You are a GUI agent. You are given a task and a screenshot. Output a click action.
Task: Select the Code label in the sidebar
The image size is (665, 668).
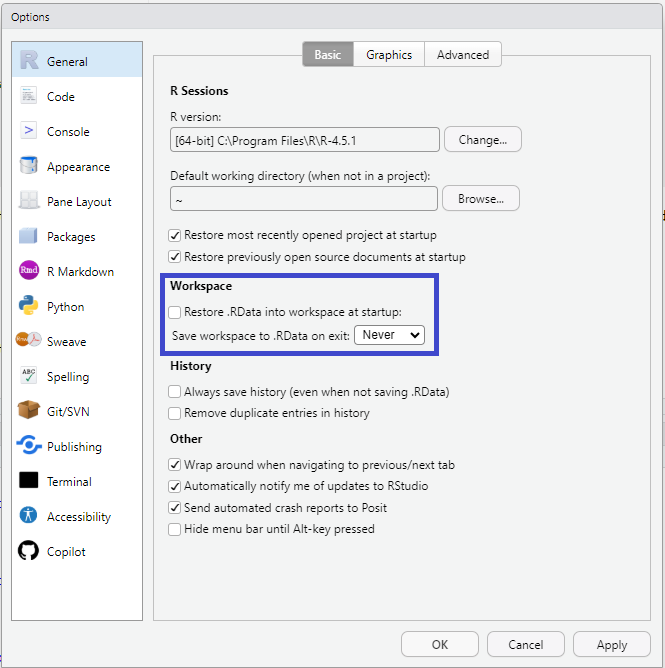point(61,97)
